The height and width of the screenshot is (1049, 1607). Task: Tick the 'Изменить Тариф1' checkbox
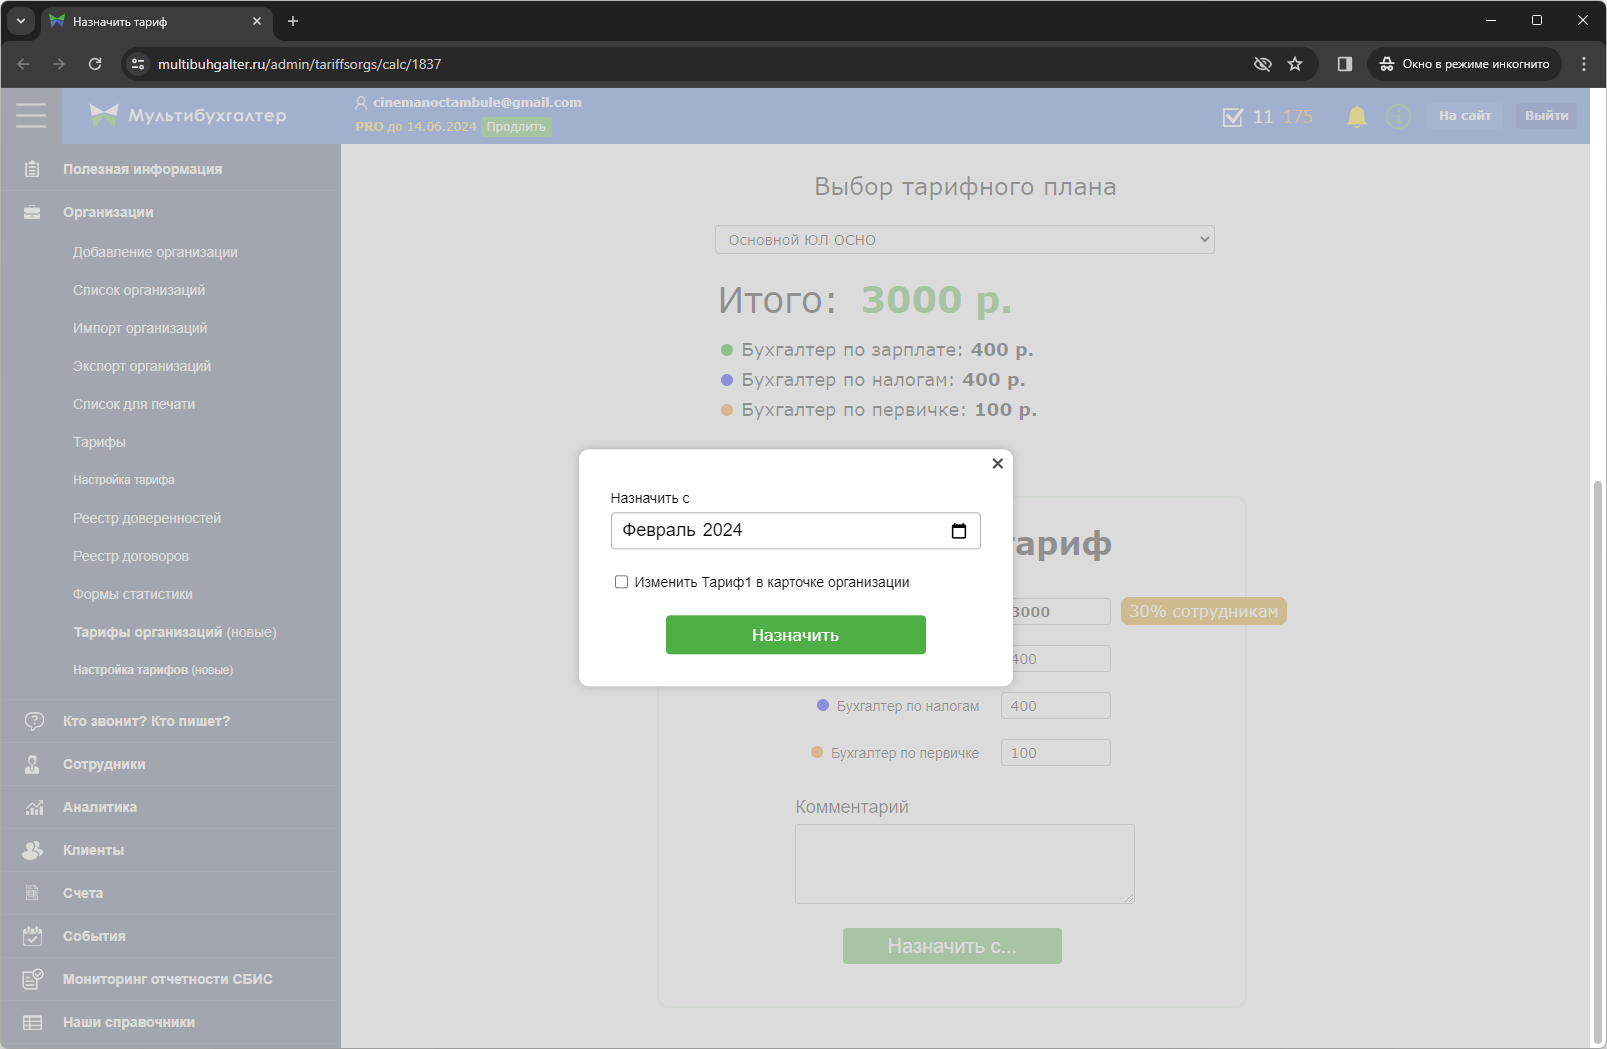click(621, 582)
